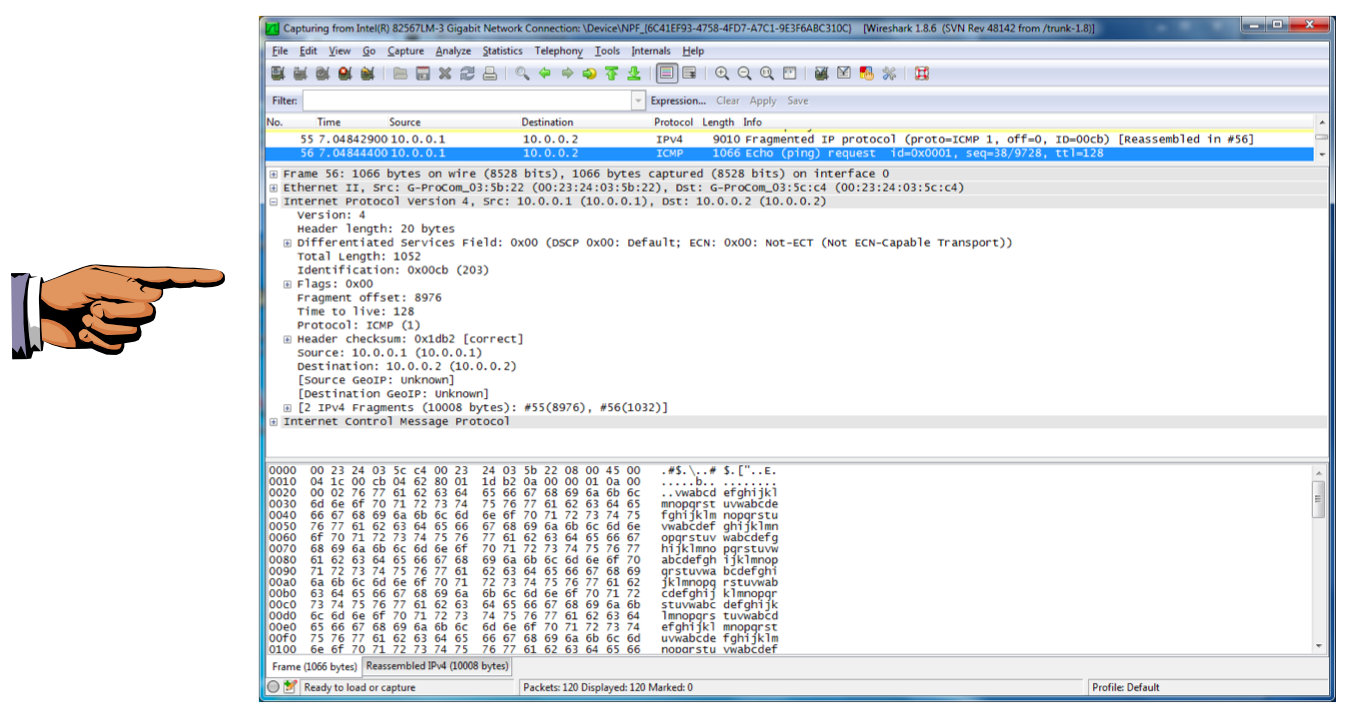This screenshot has height=715, width=1347.
Task: Switch to Frame (1066 bytes) tab
Action: 314,666
